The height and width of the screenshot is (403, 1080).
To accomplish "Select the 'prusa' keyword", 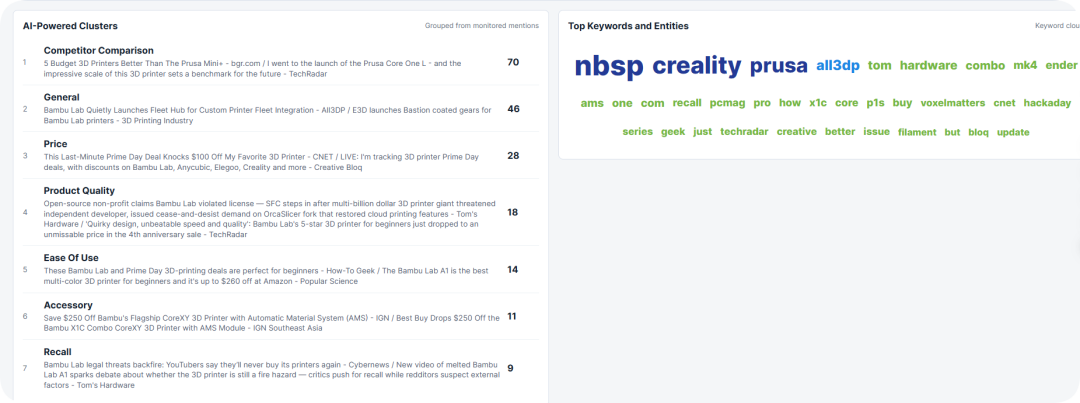I will click(778, 66).
